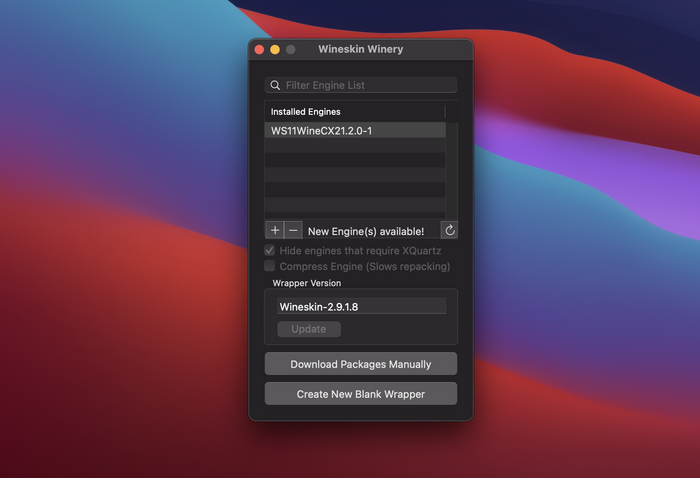This screenshot has height=478, width=700.
Task: Click Create New Blank Wrapper
Action: [x=361, y=394]
